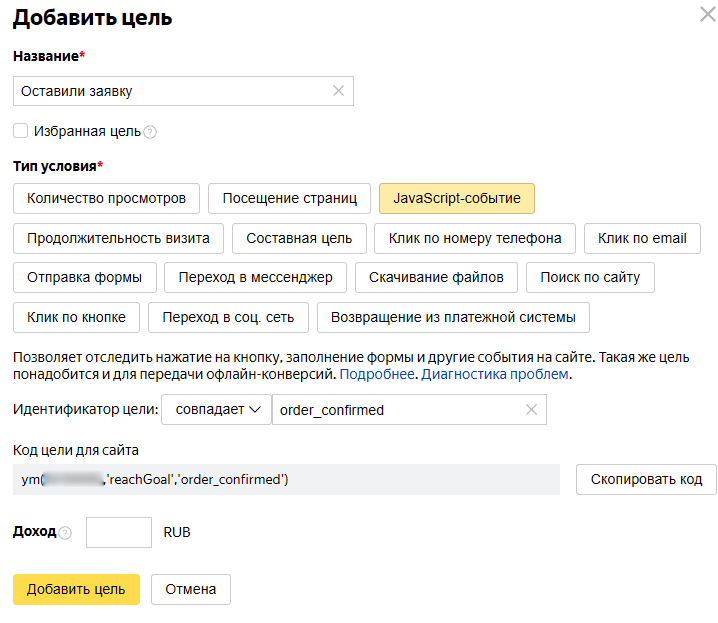This screenshot has width=718, height=623.
Task: Focus the income amount RUB field
Action: [118, 532]
